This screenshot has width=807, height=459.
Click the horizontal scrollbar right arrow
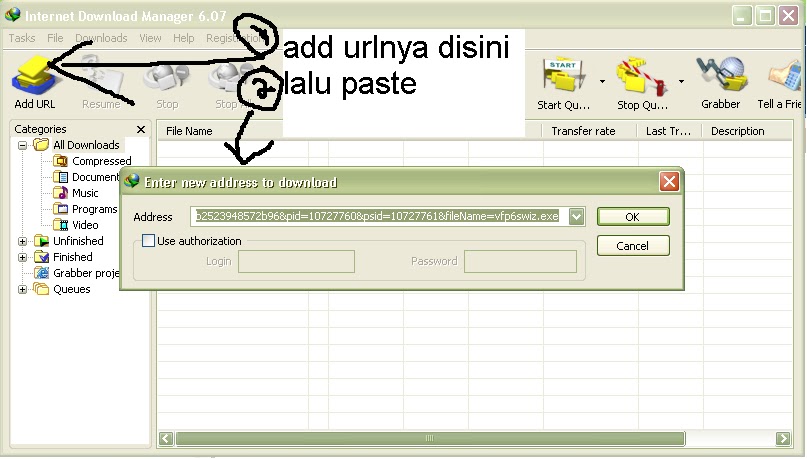(783, 438)
